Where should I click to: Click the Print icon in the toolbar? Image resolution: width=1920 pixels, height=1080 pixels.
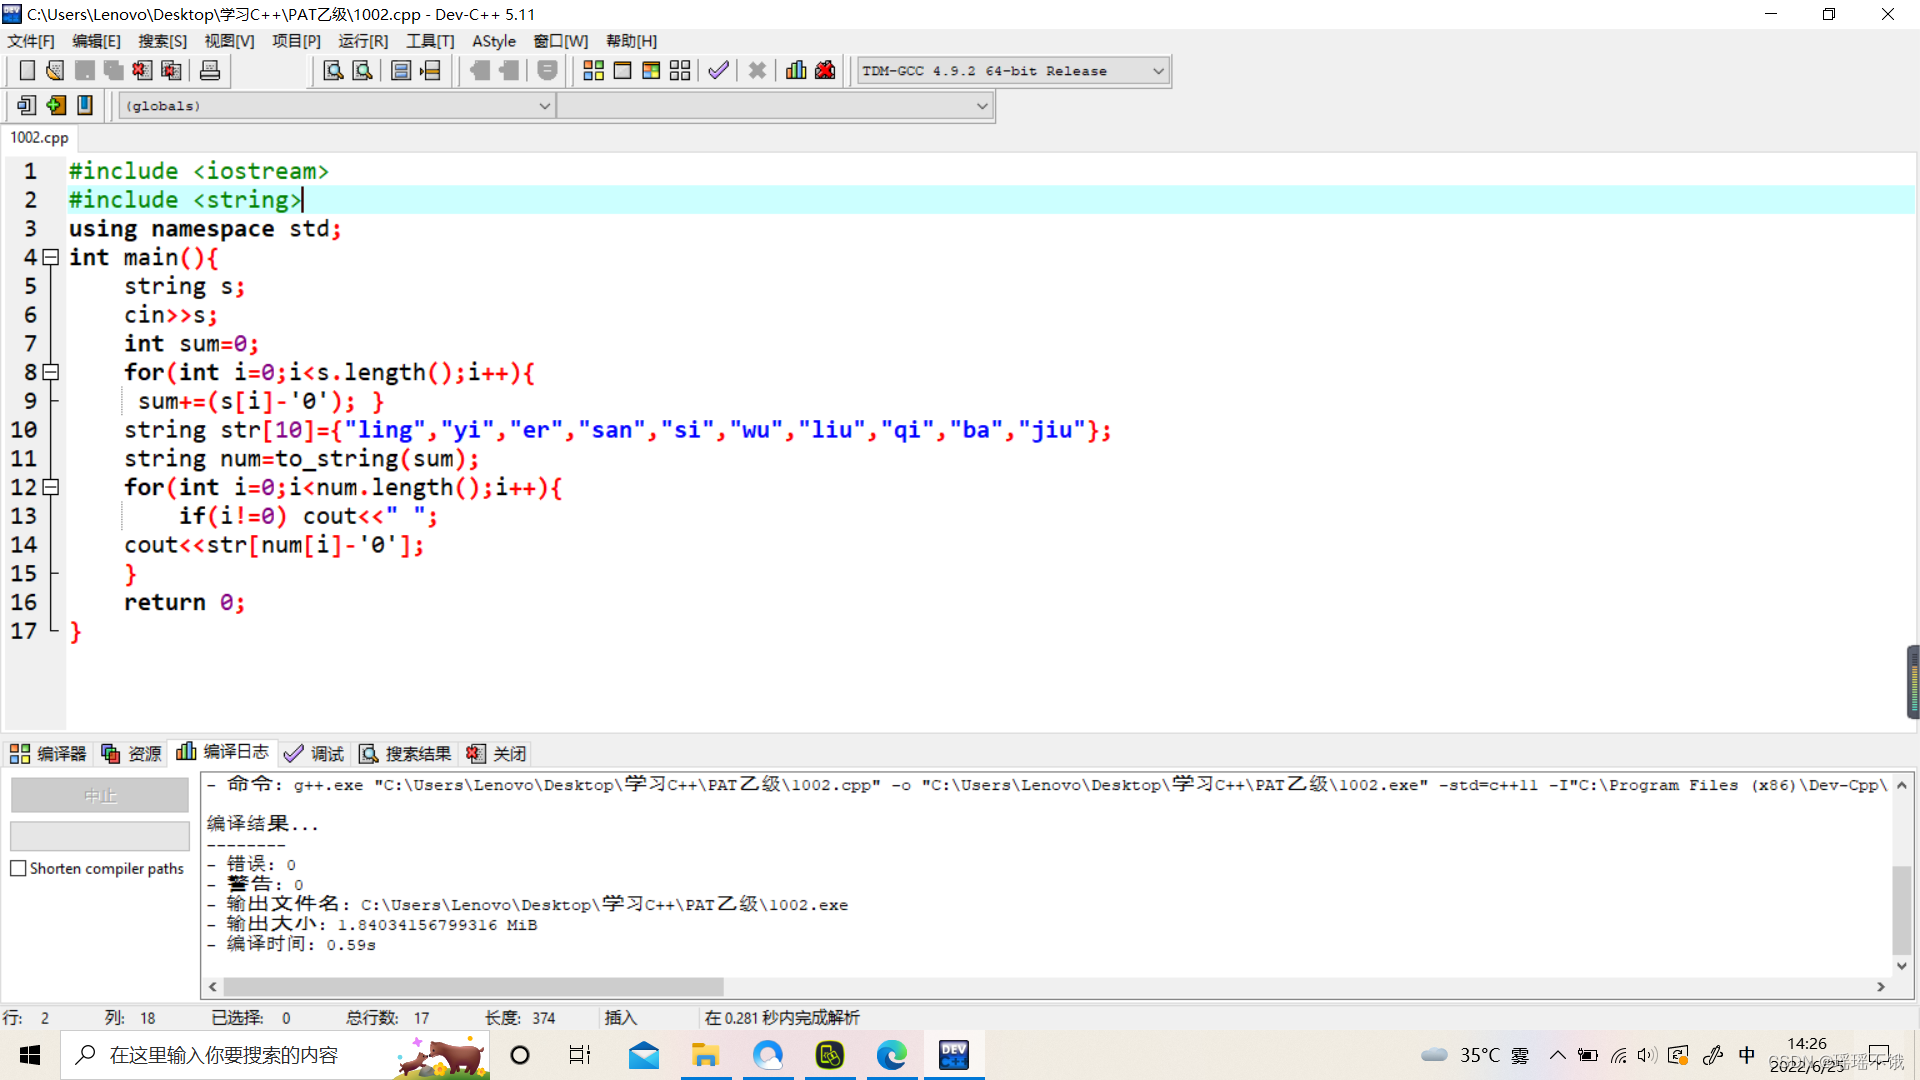tap(209, 70)
